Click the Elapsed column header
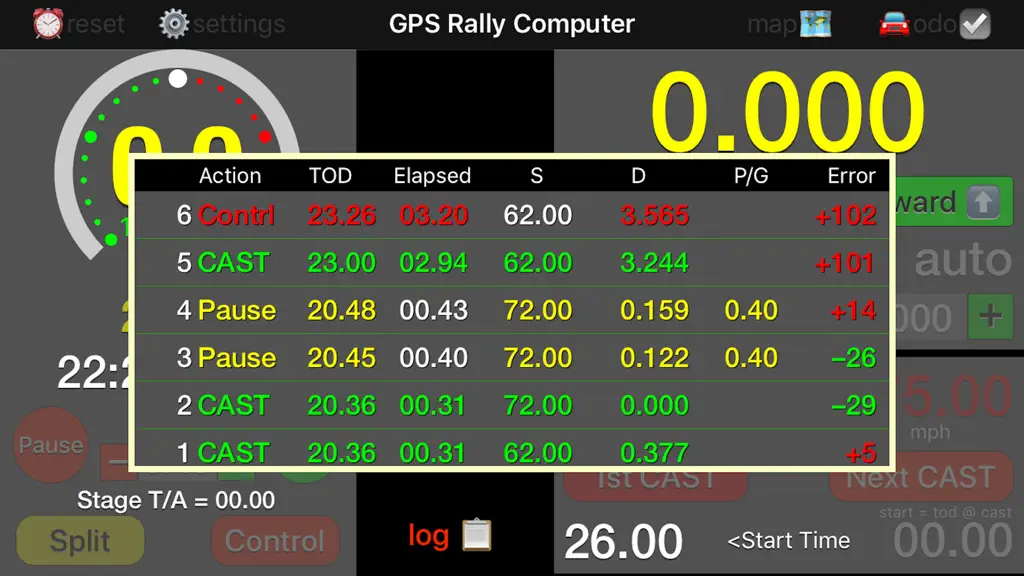Screen dimensions: 1024x576 click(x=432, y=176)
